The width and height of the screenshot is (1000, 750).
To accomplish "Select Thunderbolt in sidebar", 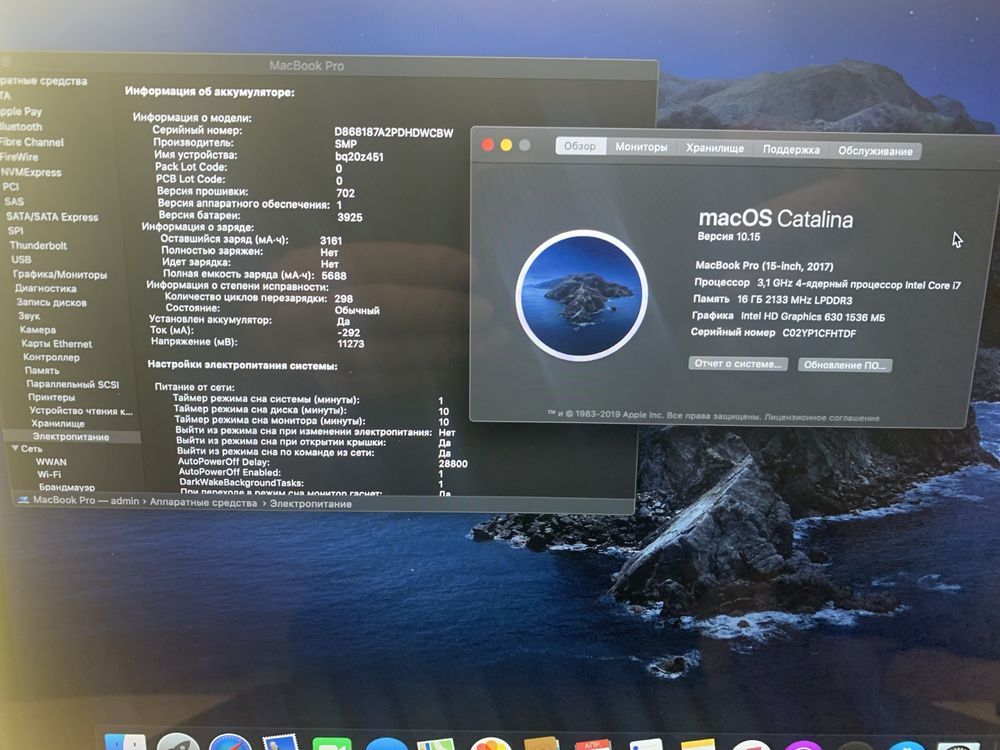I will (38, 245).
